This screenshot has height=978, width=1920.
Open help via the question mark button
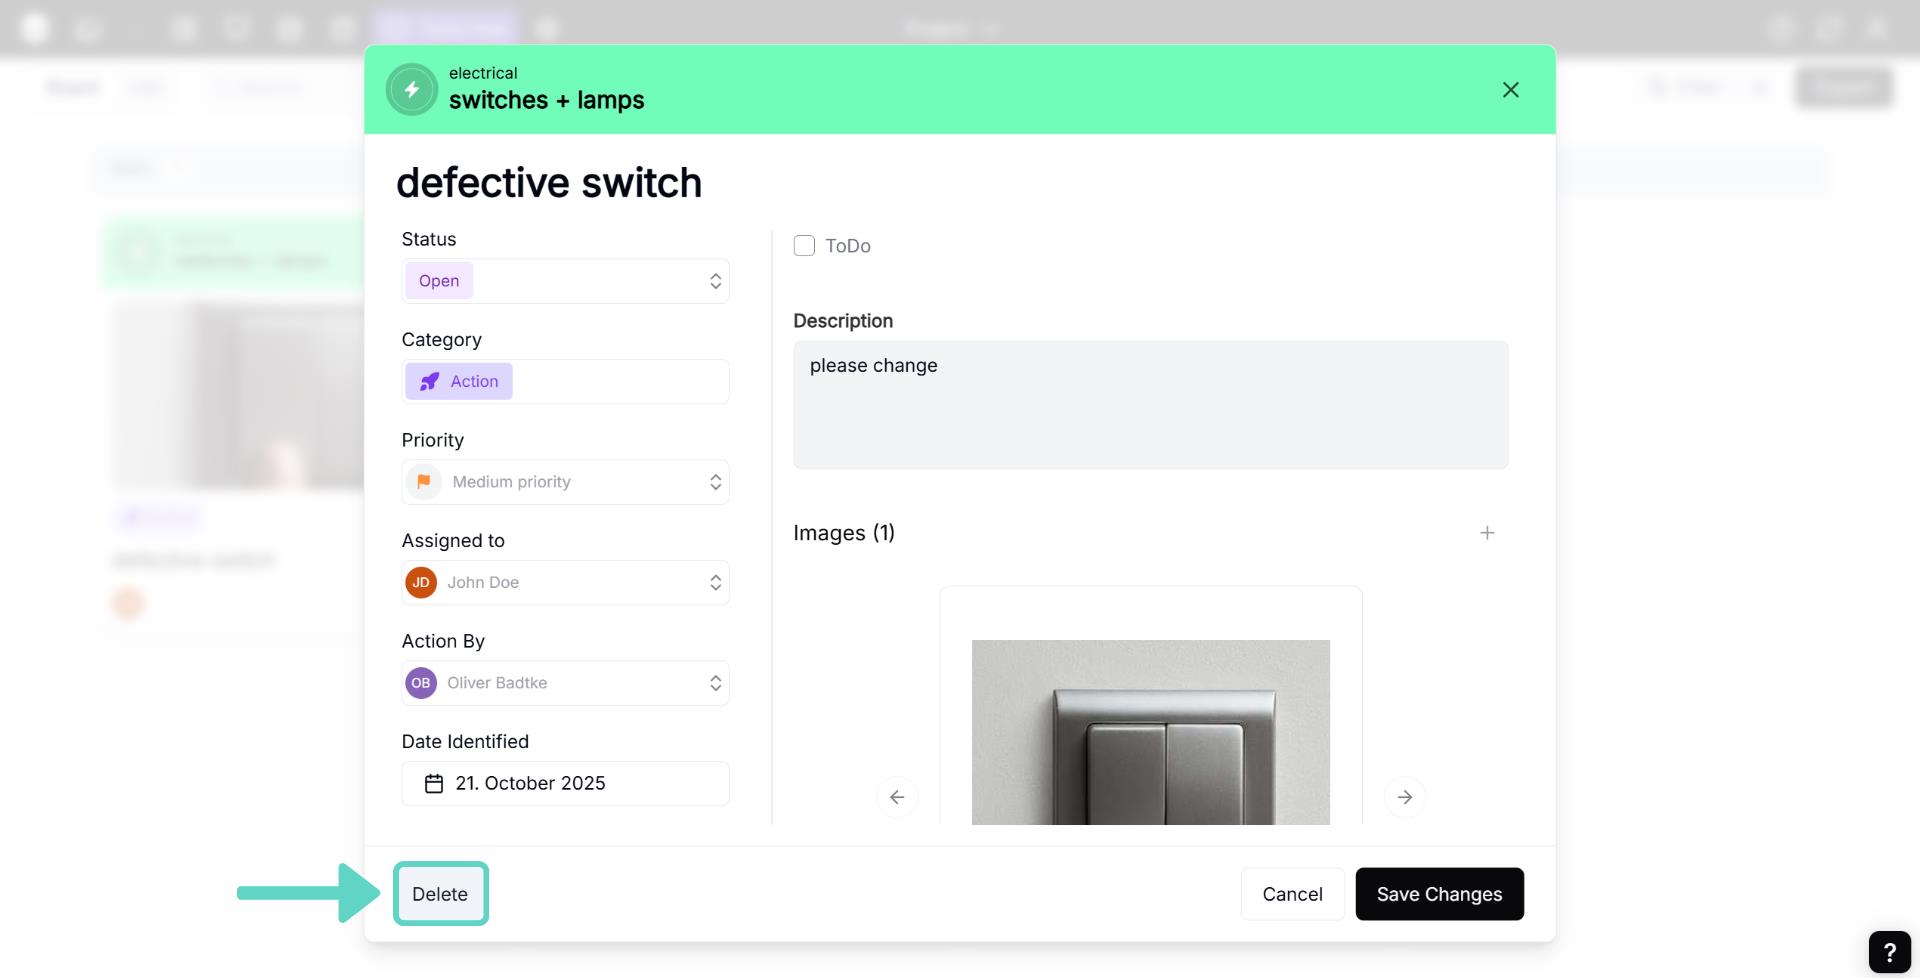tap(1889, 952)
